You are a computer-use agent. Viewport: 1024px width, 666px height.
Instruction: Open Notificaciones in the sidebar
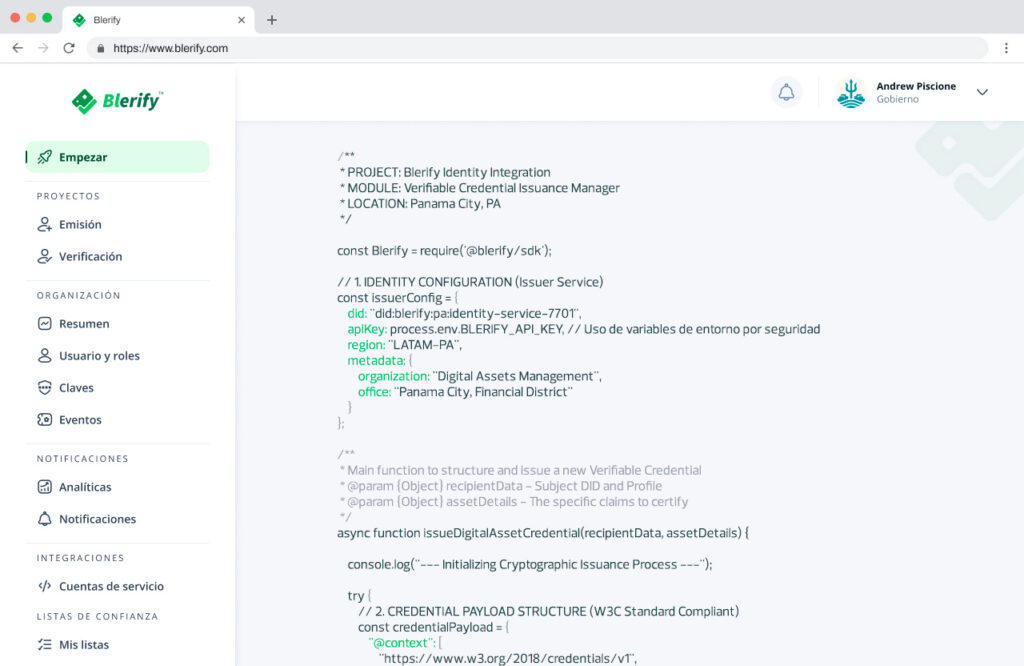(97, 519)
